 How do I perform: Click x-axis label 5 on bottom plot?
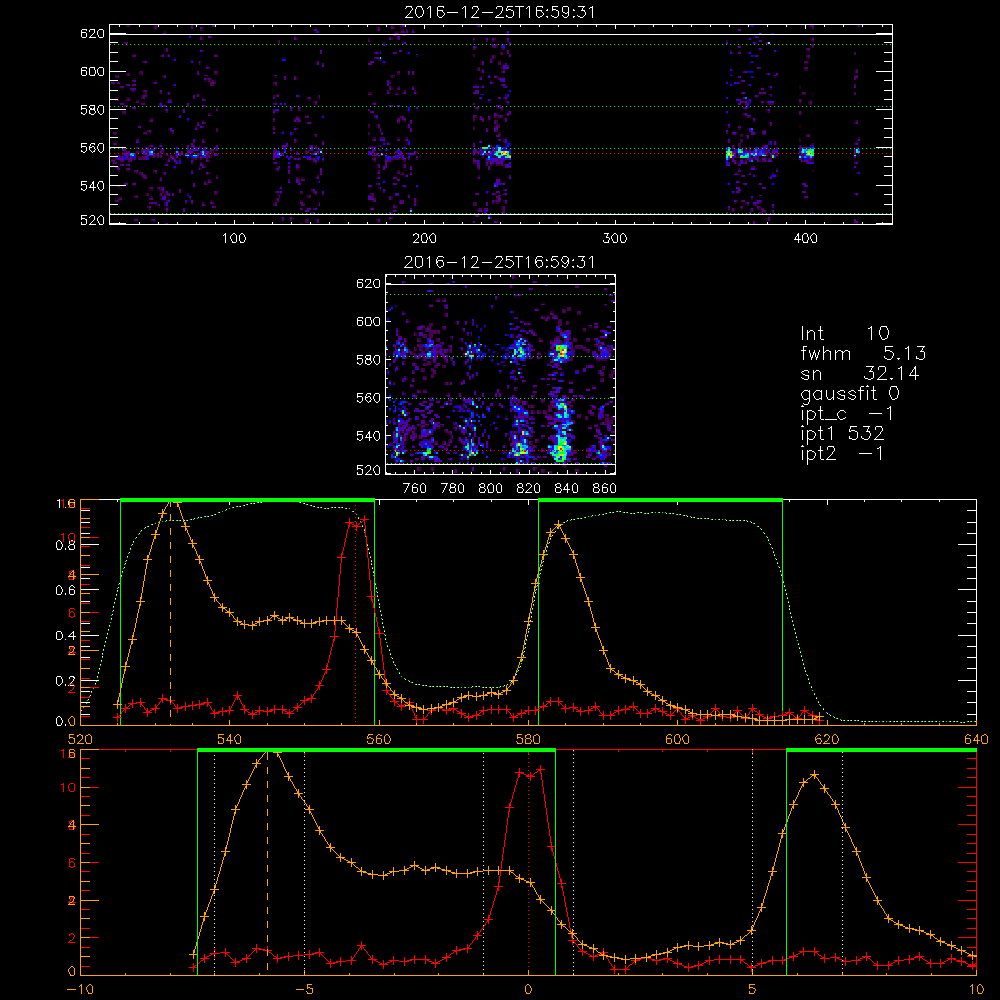pos(753,990)
